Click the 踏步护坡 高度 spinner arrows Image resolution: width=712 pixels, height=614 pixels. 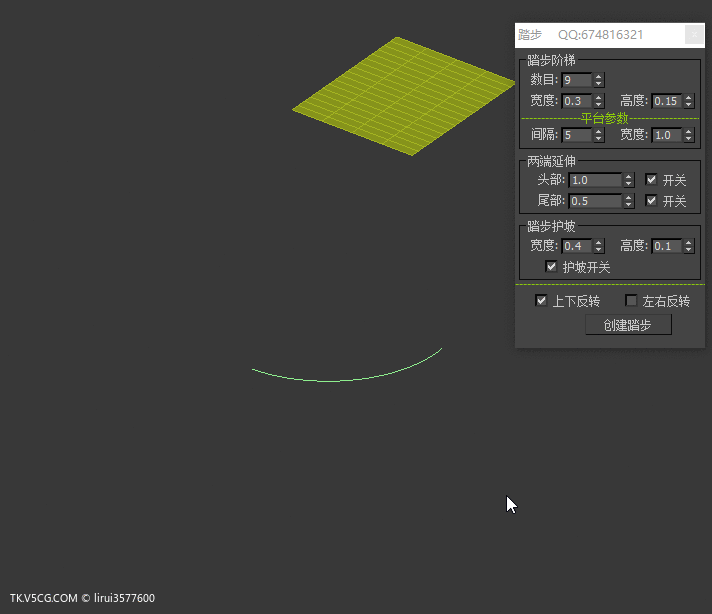pyautogui.click(x=688, y=246)
